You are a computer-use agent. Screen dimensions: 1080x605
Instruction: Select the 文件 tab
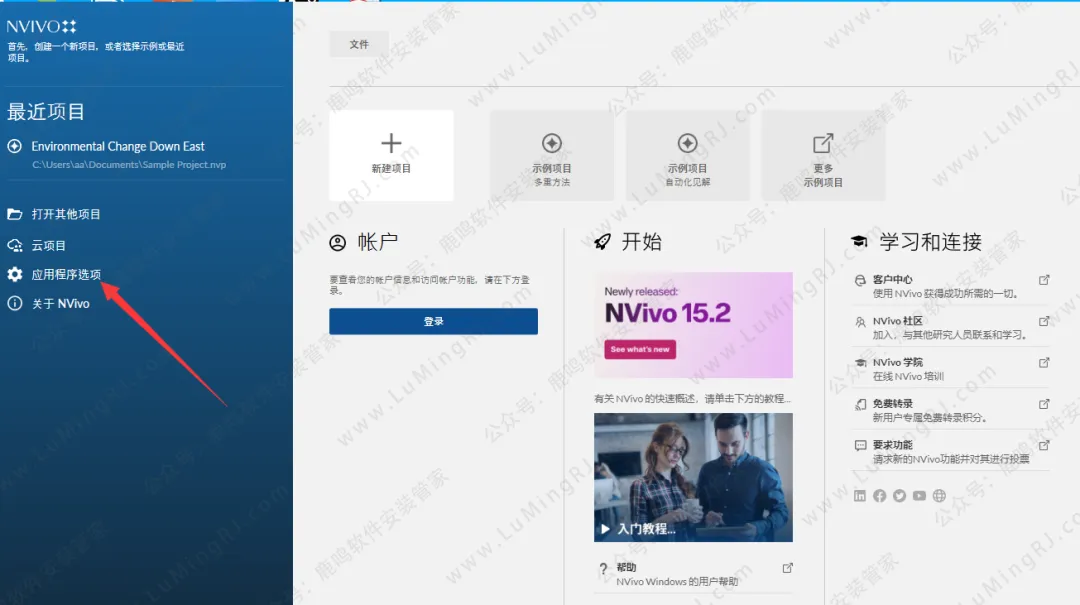359,45
